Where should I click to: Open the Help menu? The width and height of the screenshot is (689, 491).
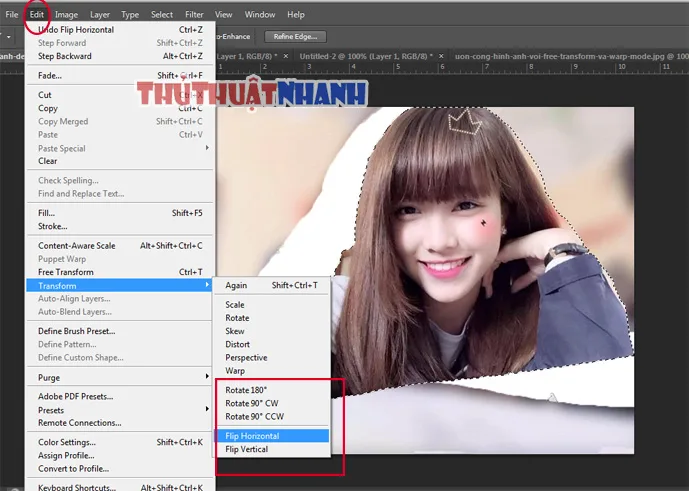pos(296,15)
